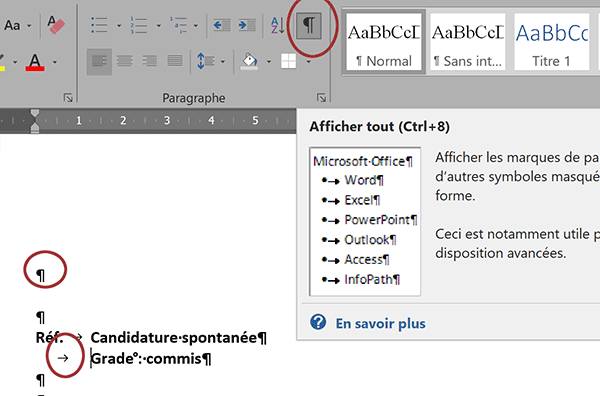Increase the paragraph indent
600x396 pixels.
[x=247, y=26]
